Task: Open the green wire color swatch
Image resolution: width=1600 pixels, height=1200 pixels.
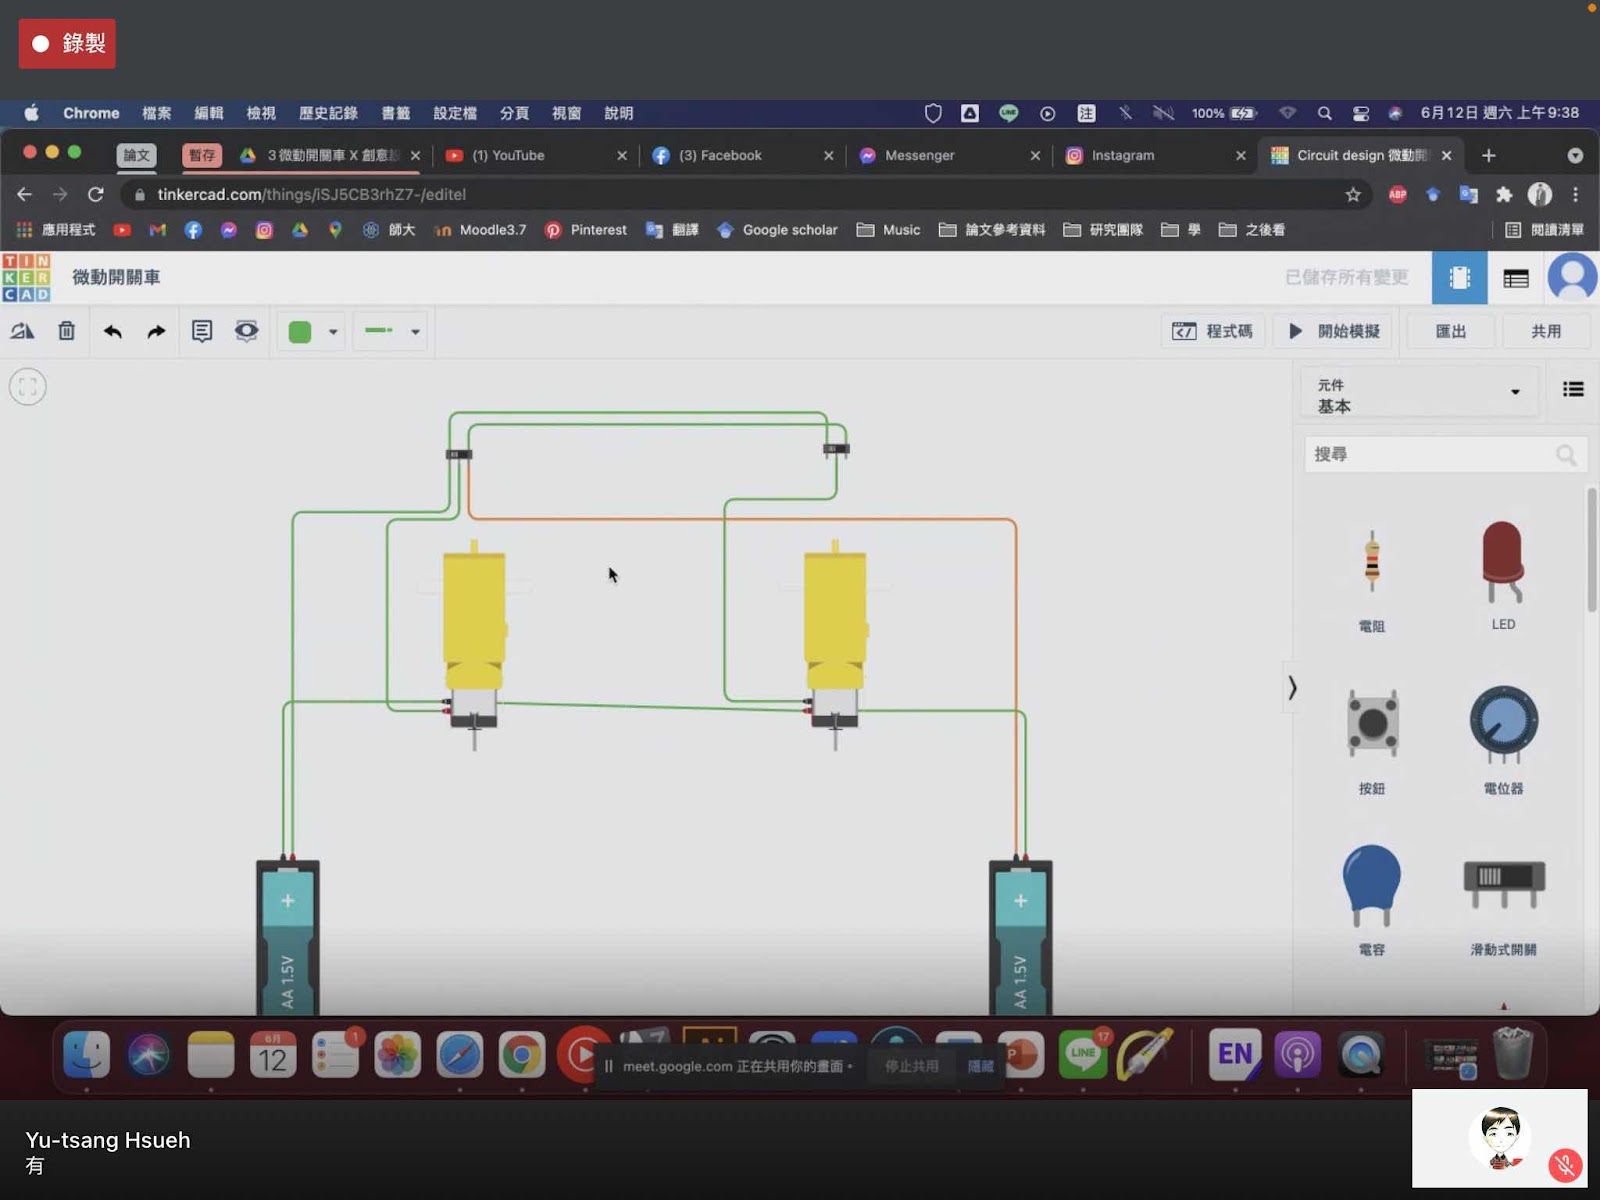Action: 300,332
